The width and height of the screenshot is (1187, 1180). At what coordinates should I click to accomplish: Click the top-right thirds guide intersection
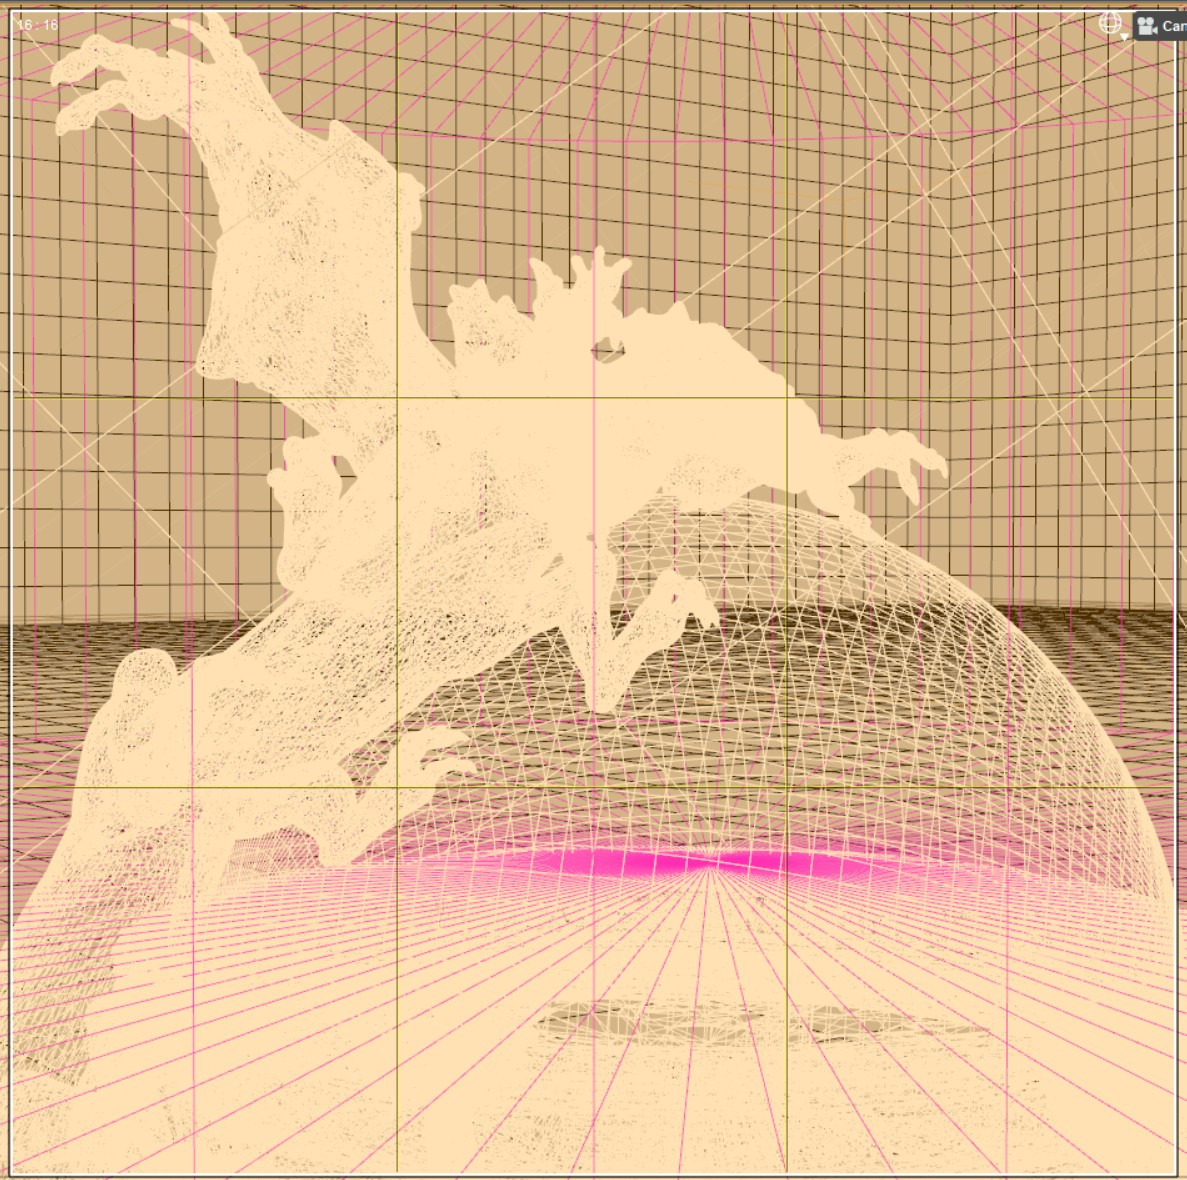(x=787, y=397)
